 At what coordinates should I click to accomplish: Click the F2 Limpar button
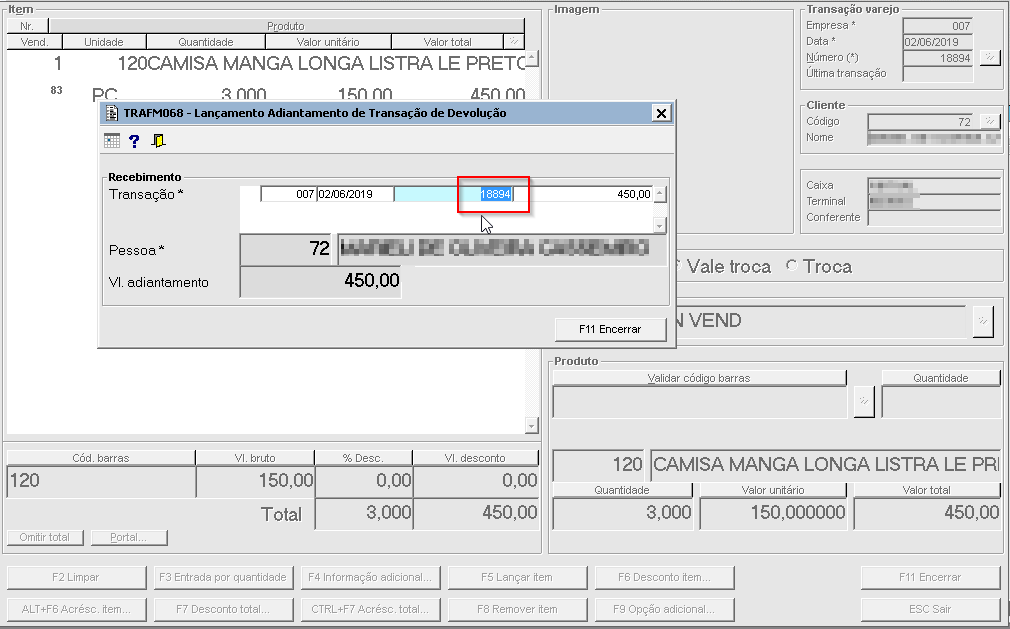pyautogui.click(x=76, y=577)
